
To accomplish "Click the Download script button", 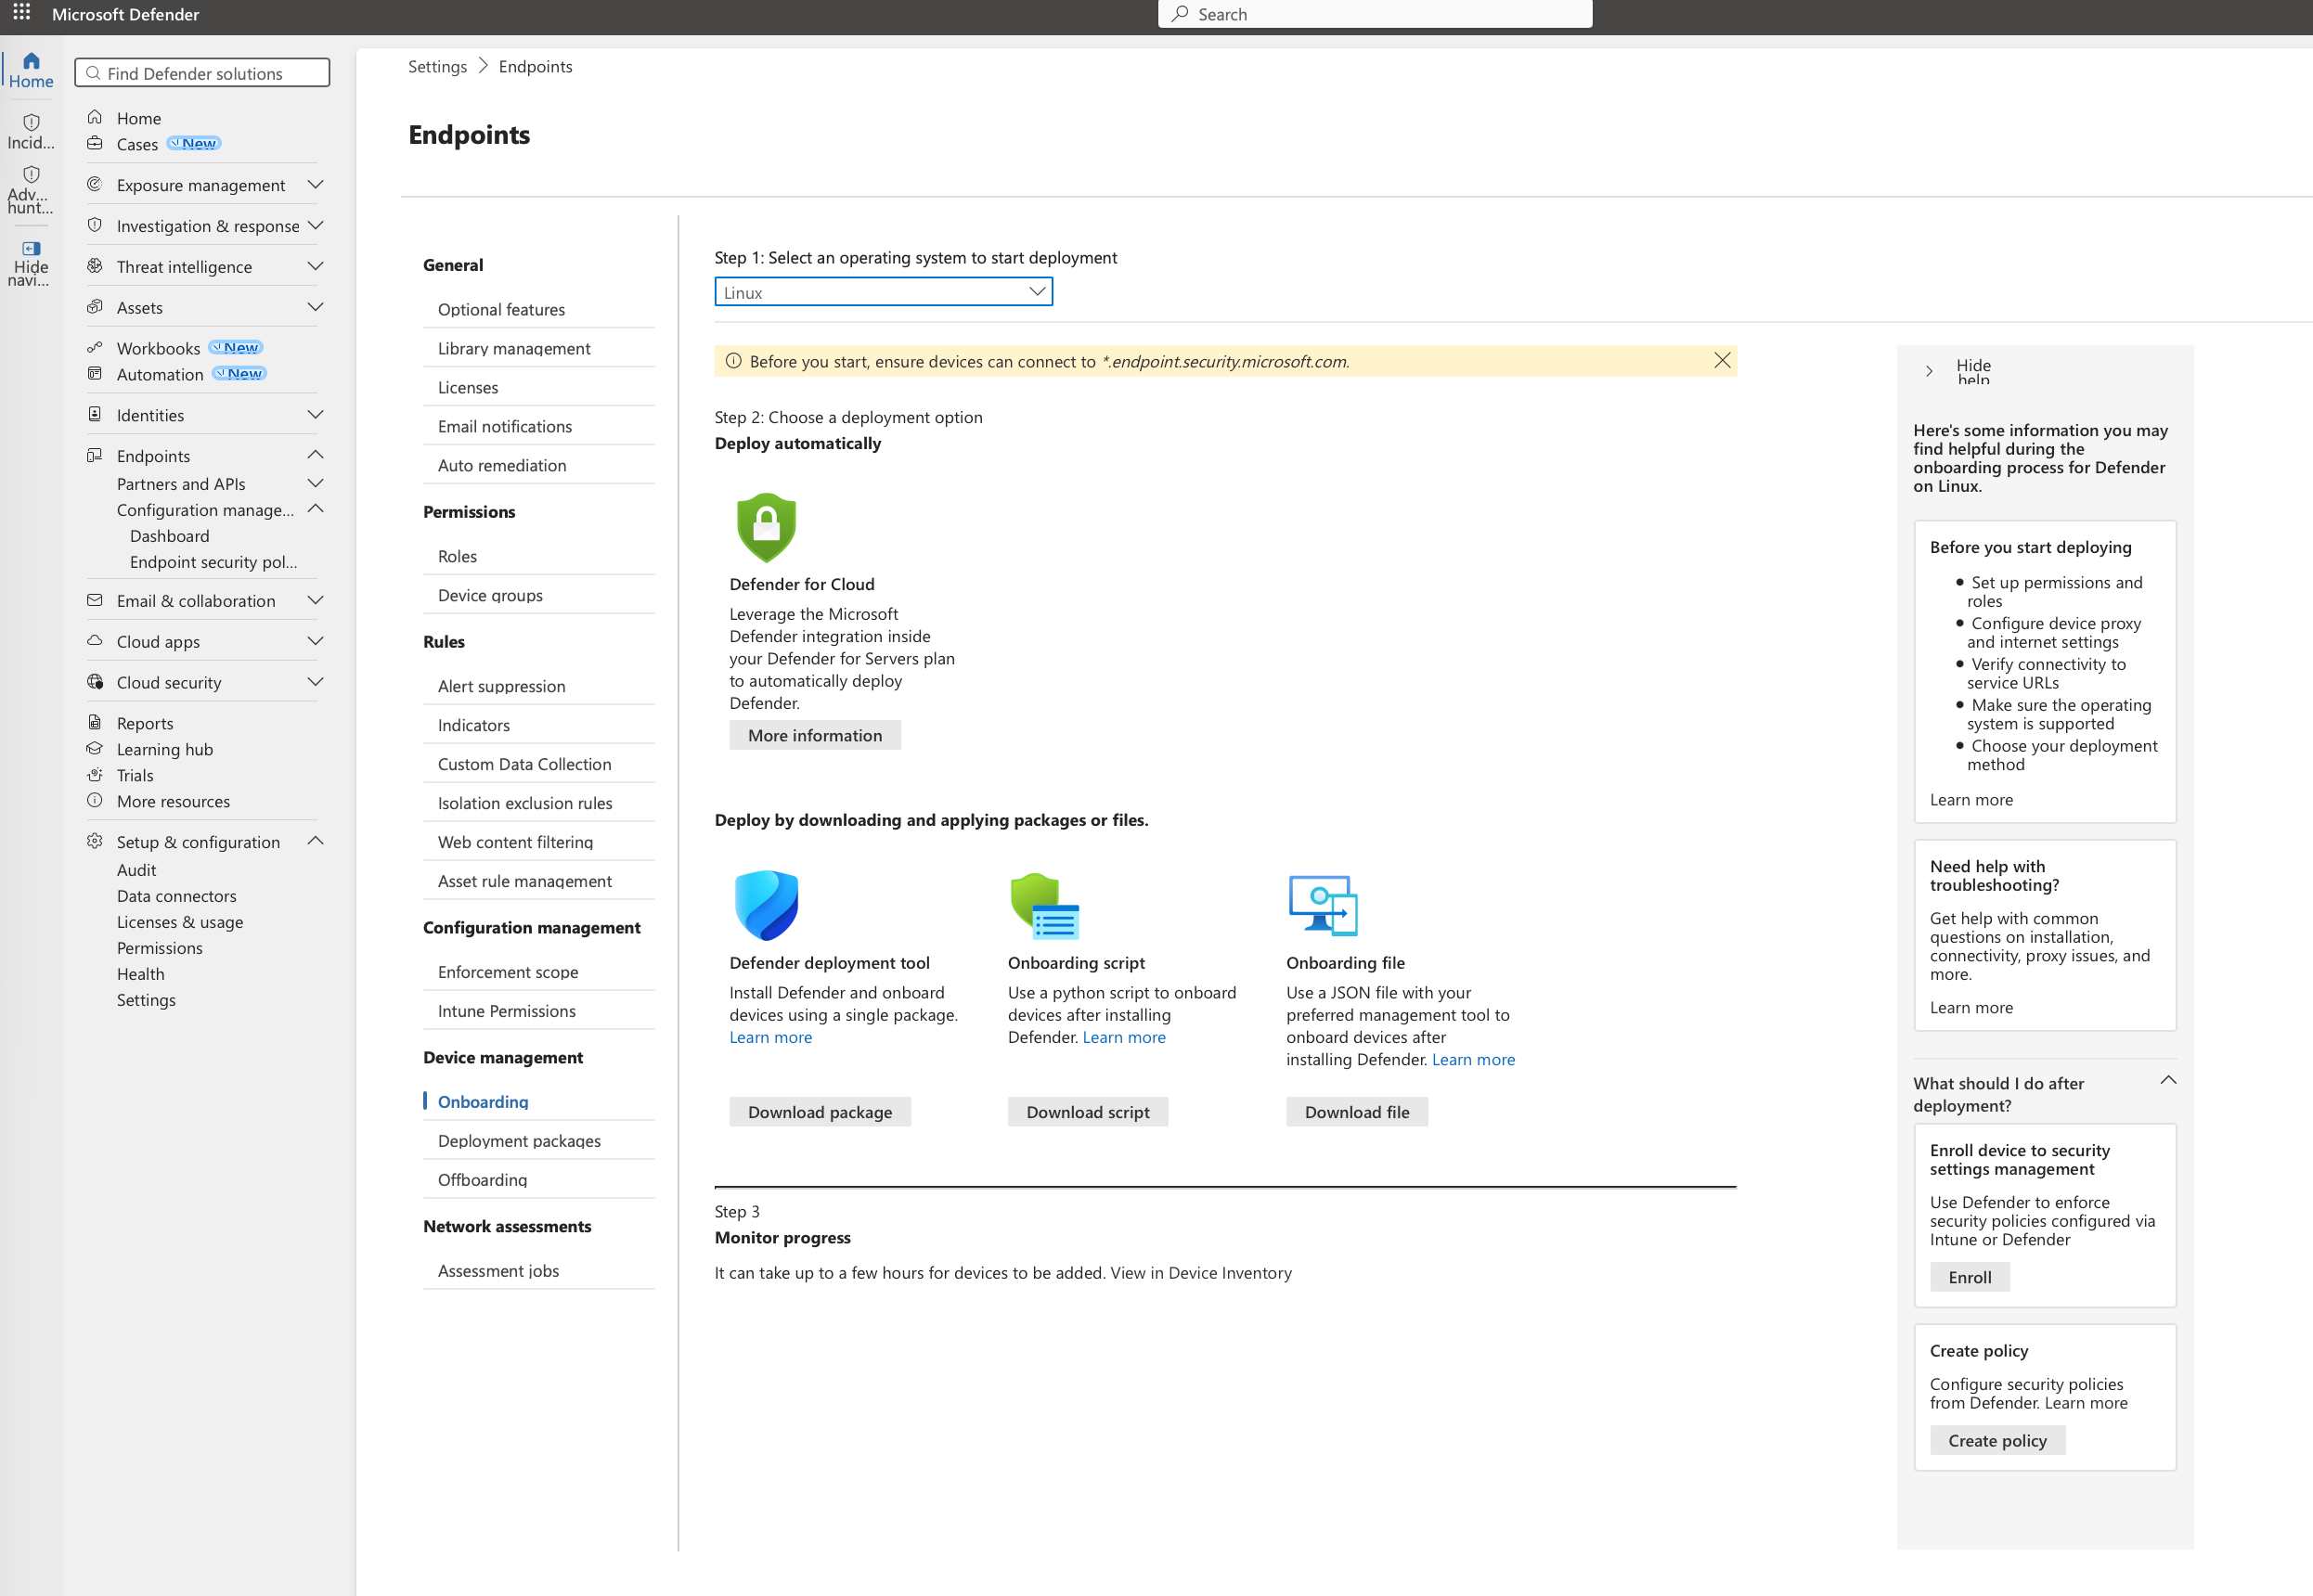I will pos(1087,1112).
